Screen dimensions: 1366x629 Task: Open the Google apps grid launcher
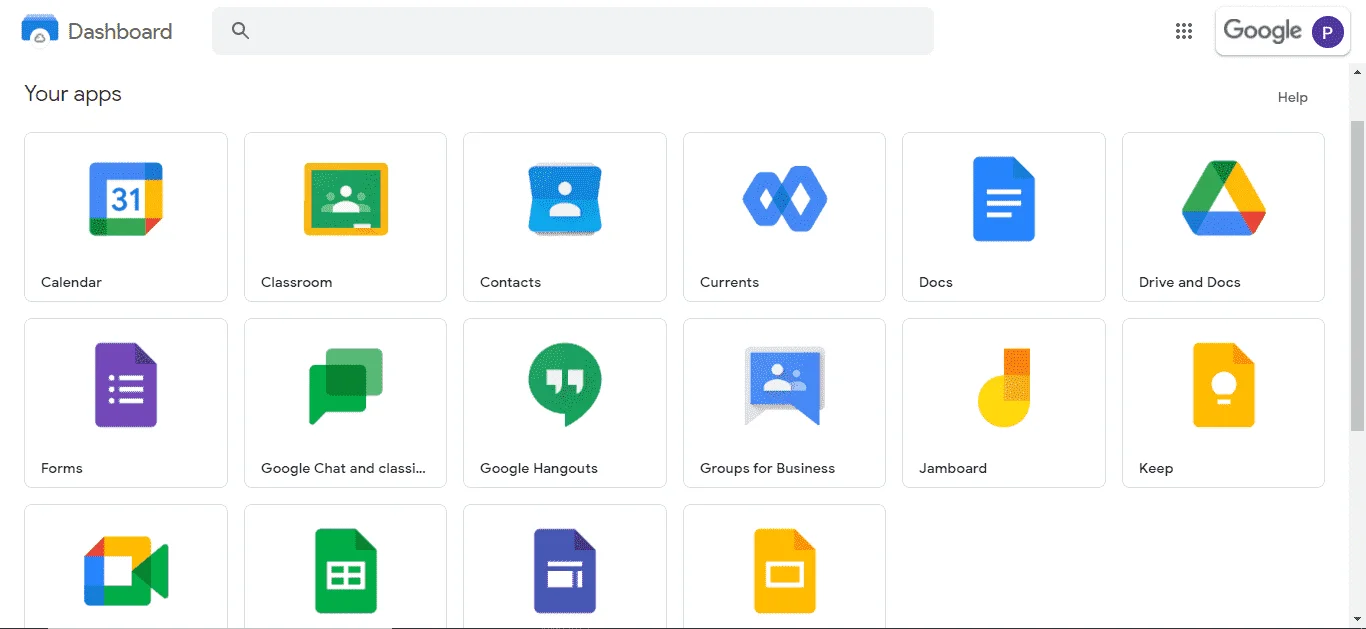tap(1184, 31)
